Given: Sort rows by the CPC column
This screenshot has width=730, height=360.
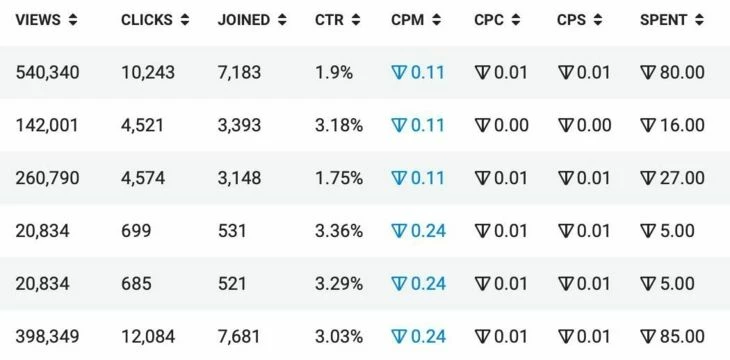Looking at the screenshot, I should (x=497, y=20).
